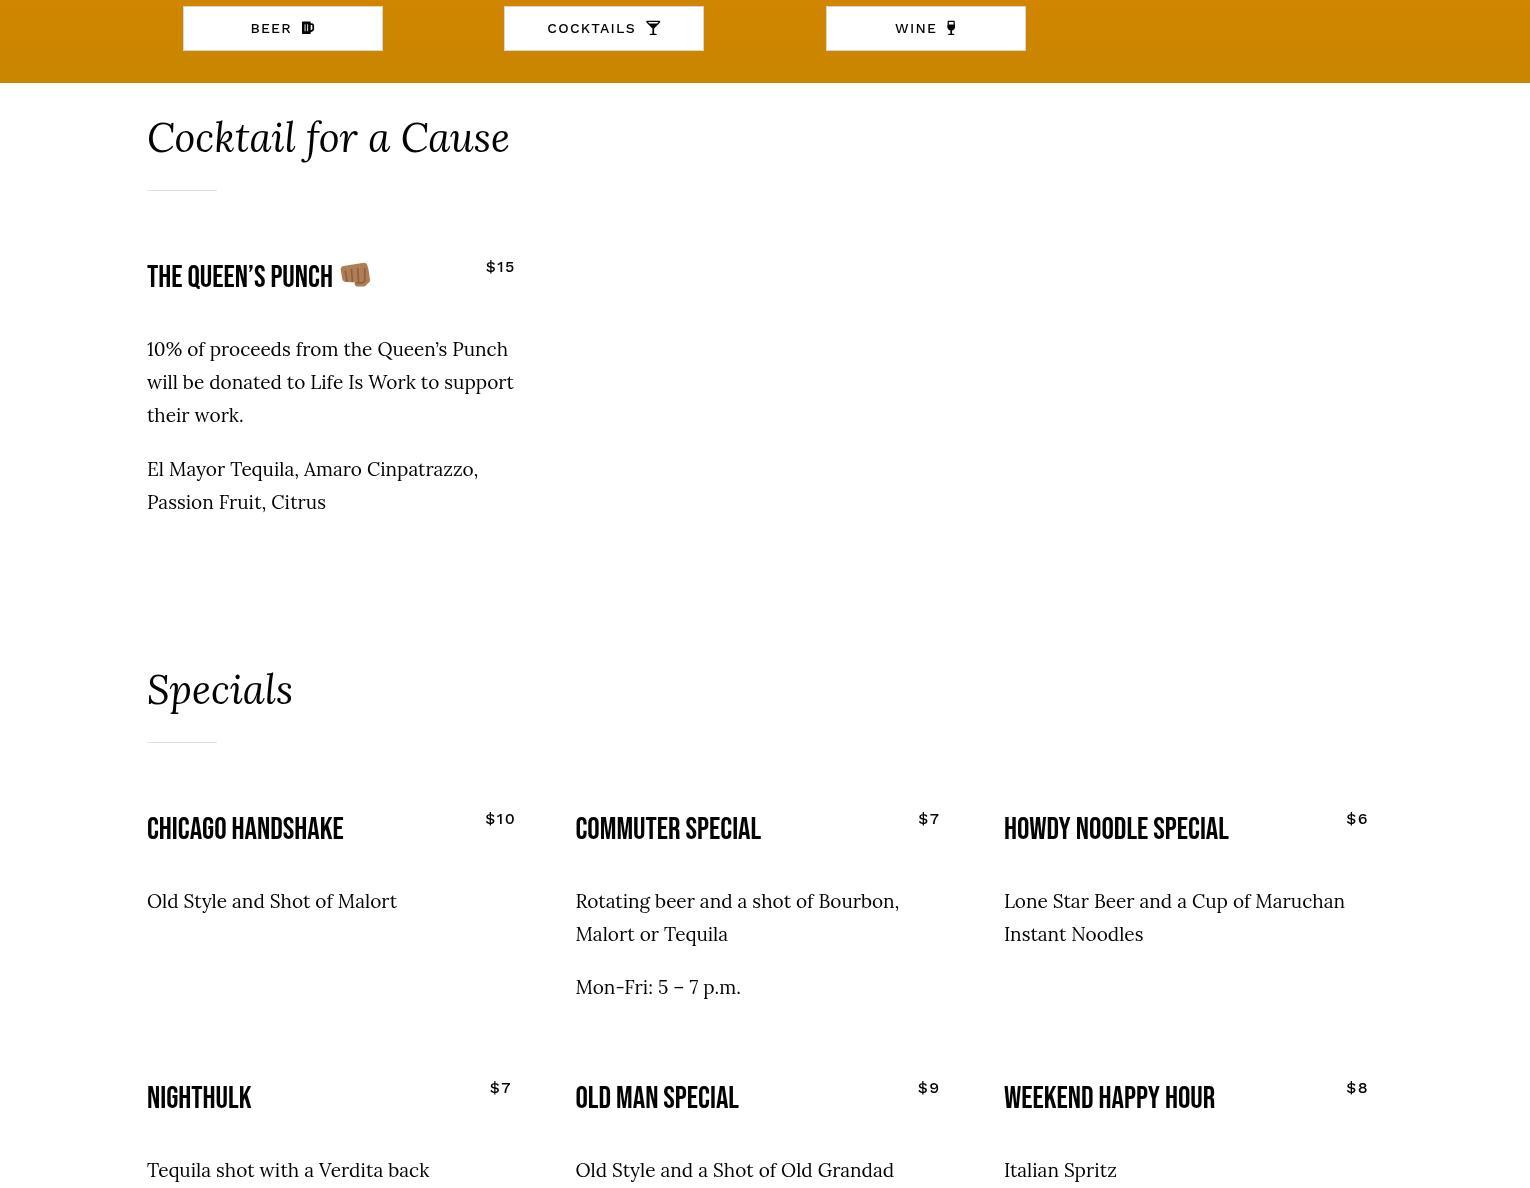The width and height of the screenshot is (1530, 1188).
Task: Click the $15 Queen's Punch price
Action: pos(500,267)
